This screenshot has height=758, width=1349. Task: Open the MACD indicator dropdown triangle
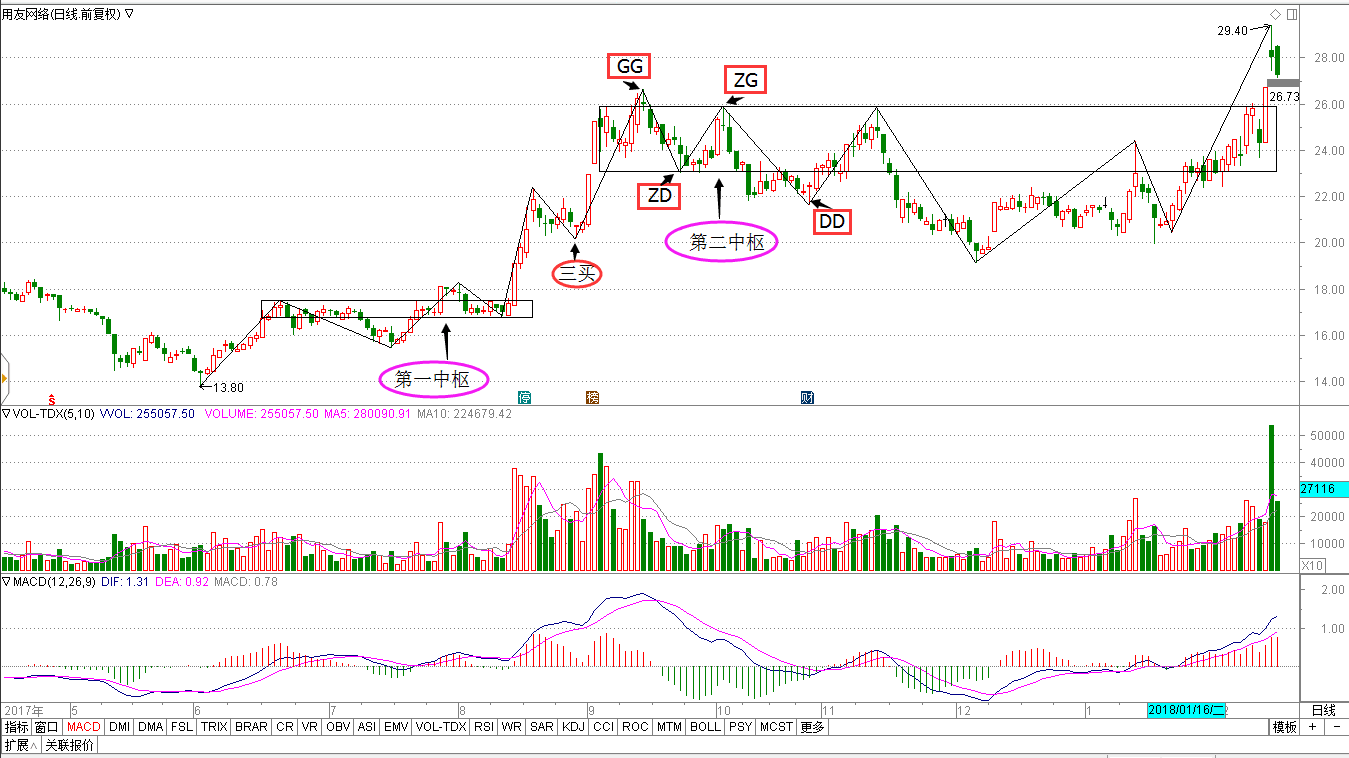tap(6, 581)
